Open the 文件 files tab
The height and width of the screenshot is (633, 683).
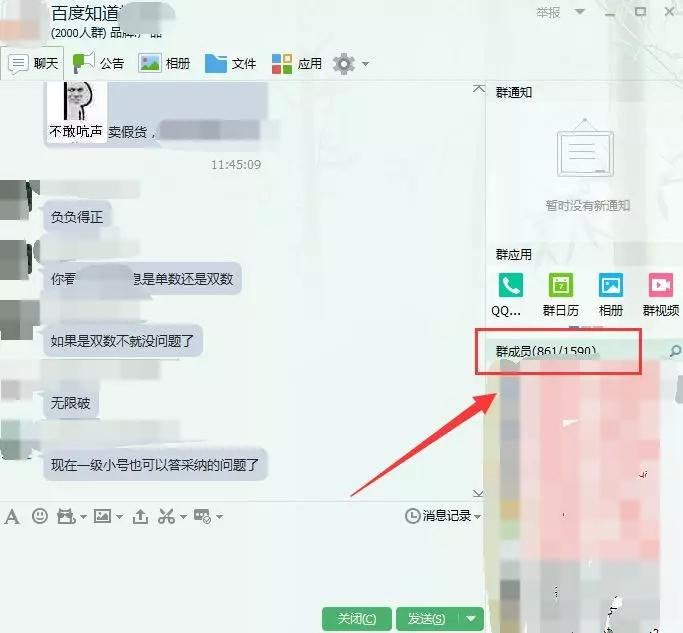(x=230, y=64)
